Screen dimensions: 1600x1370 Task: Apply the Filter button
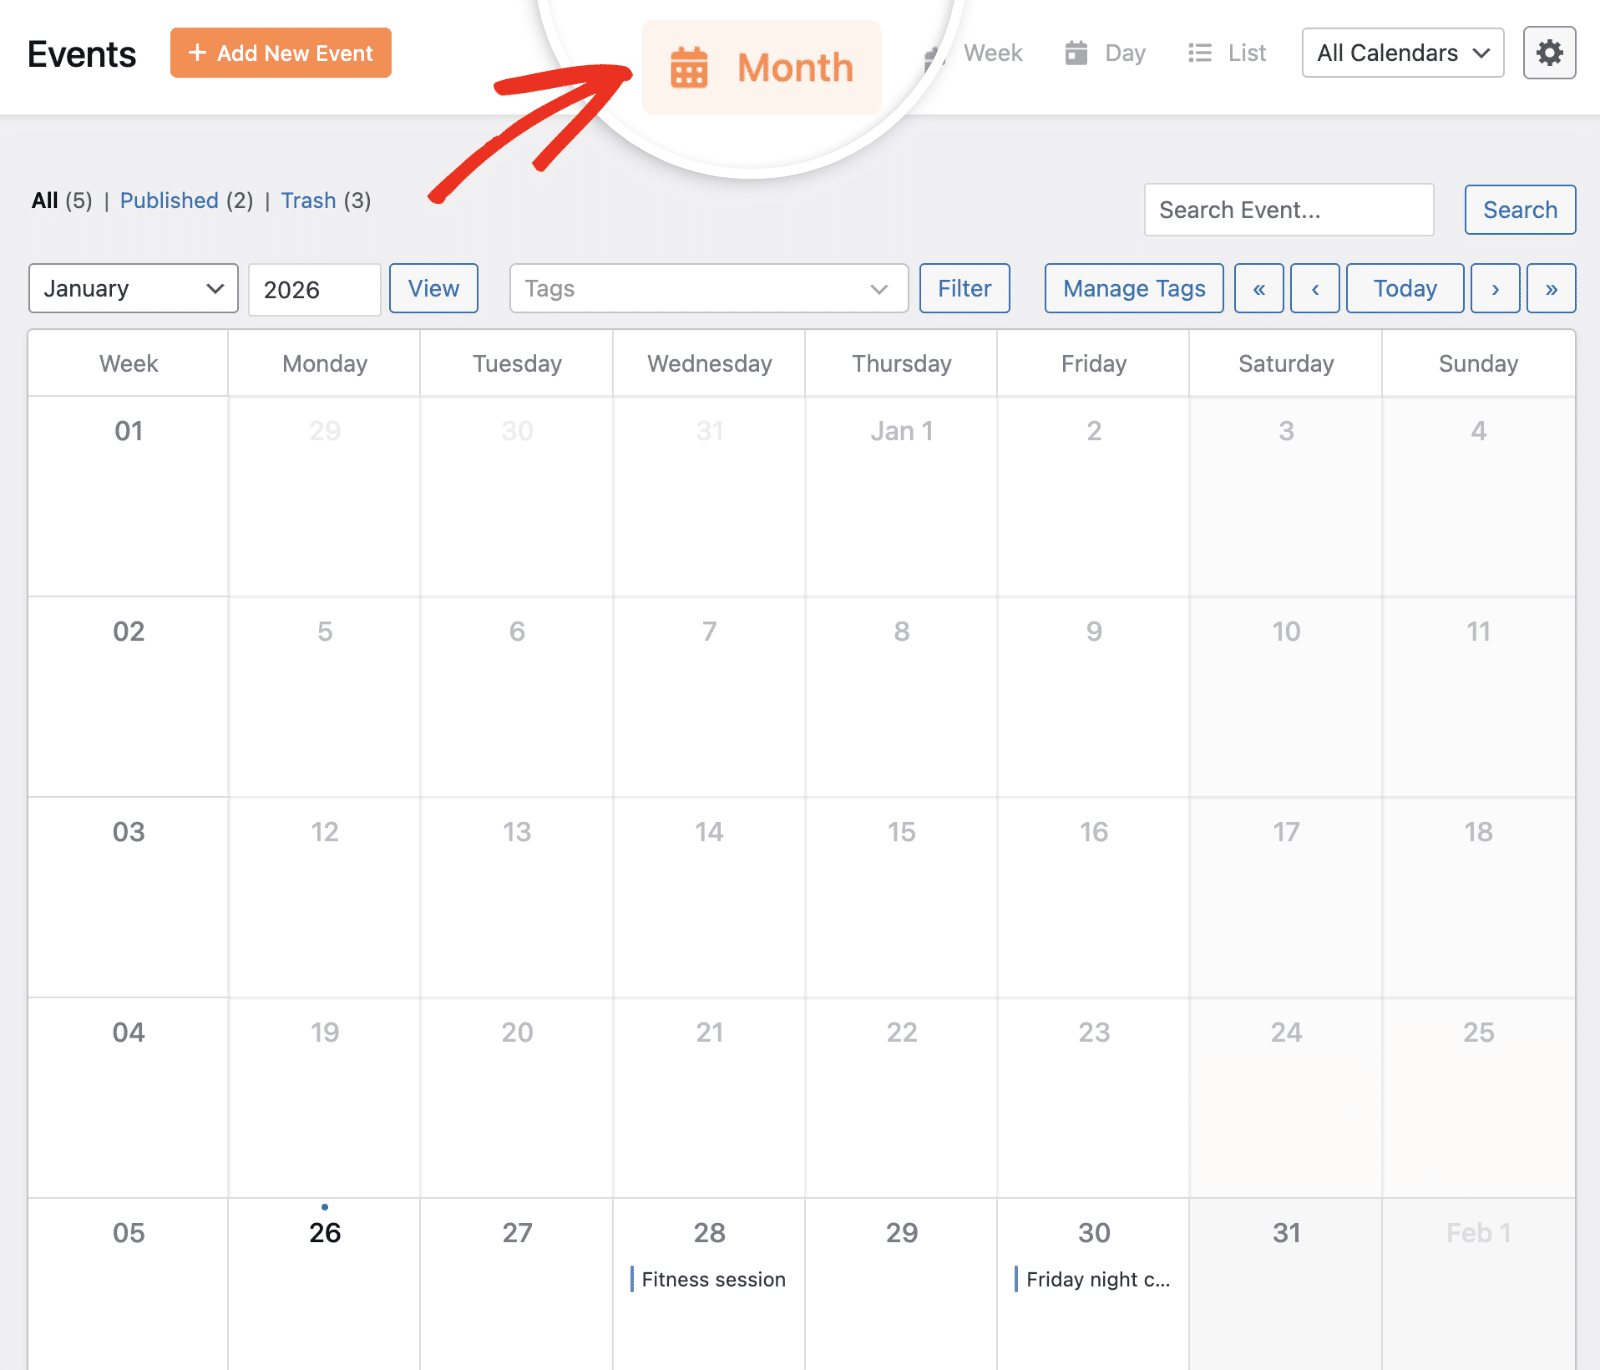963,288
